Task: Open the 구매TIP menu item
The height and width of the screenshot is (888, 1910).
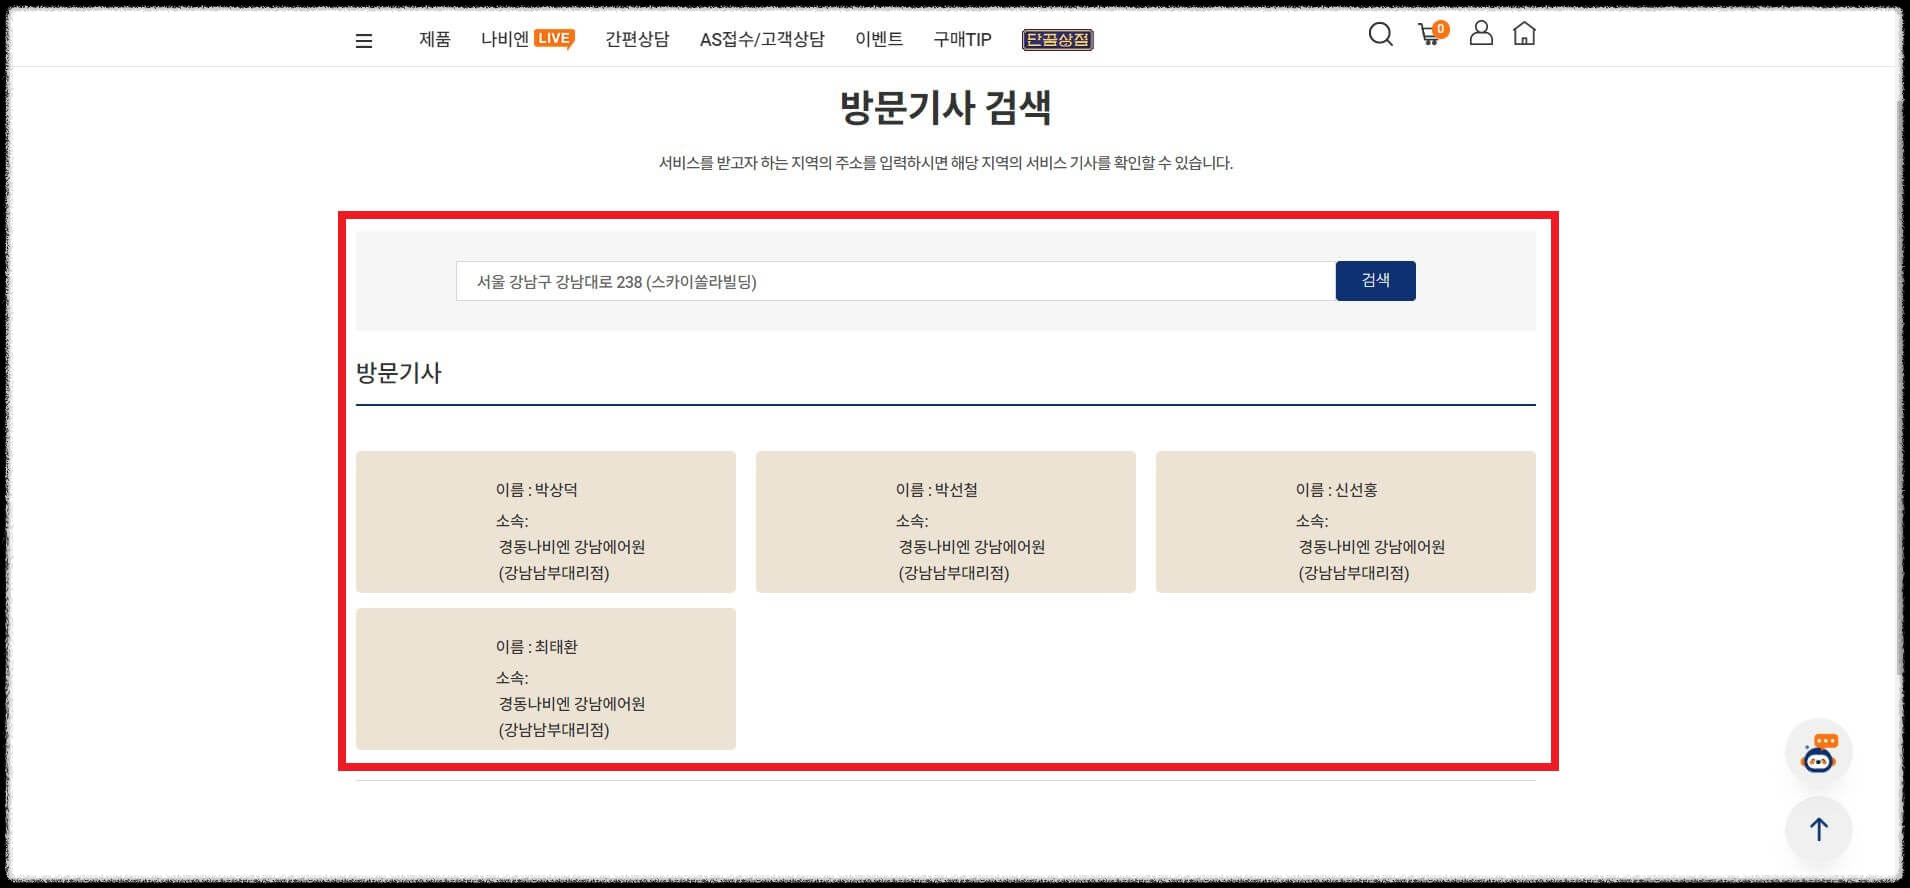Action: [x=962, y=39]
